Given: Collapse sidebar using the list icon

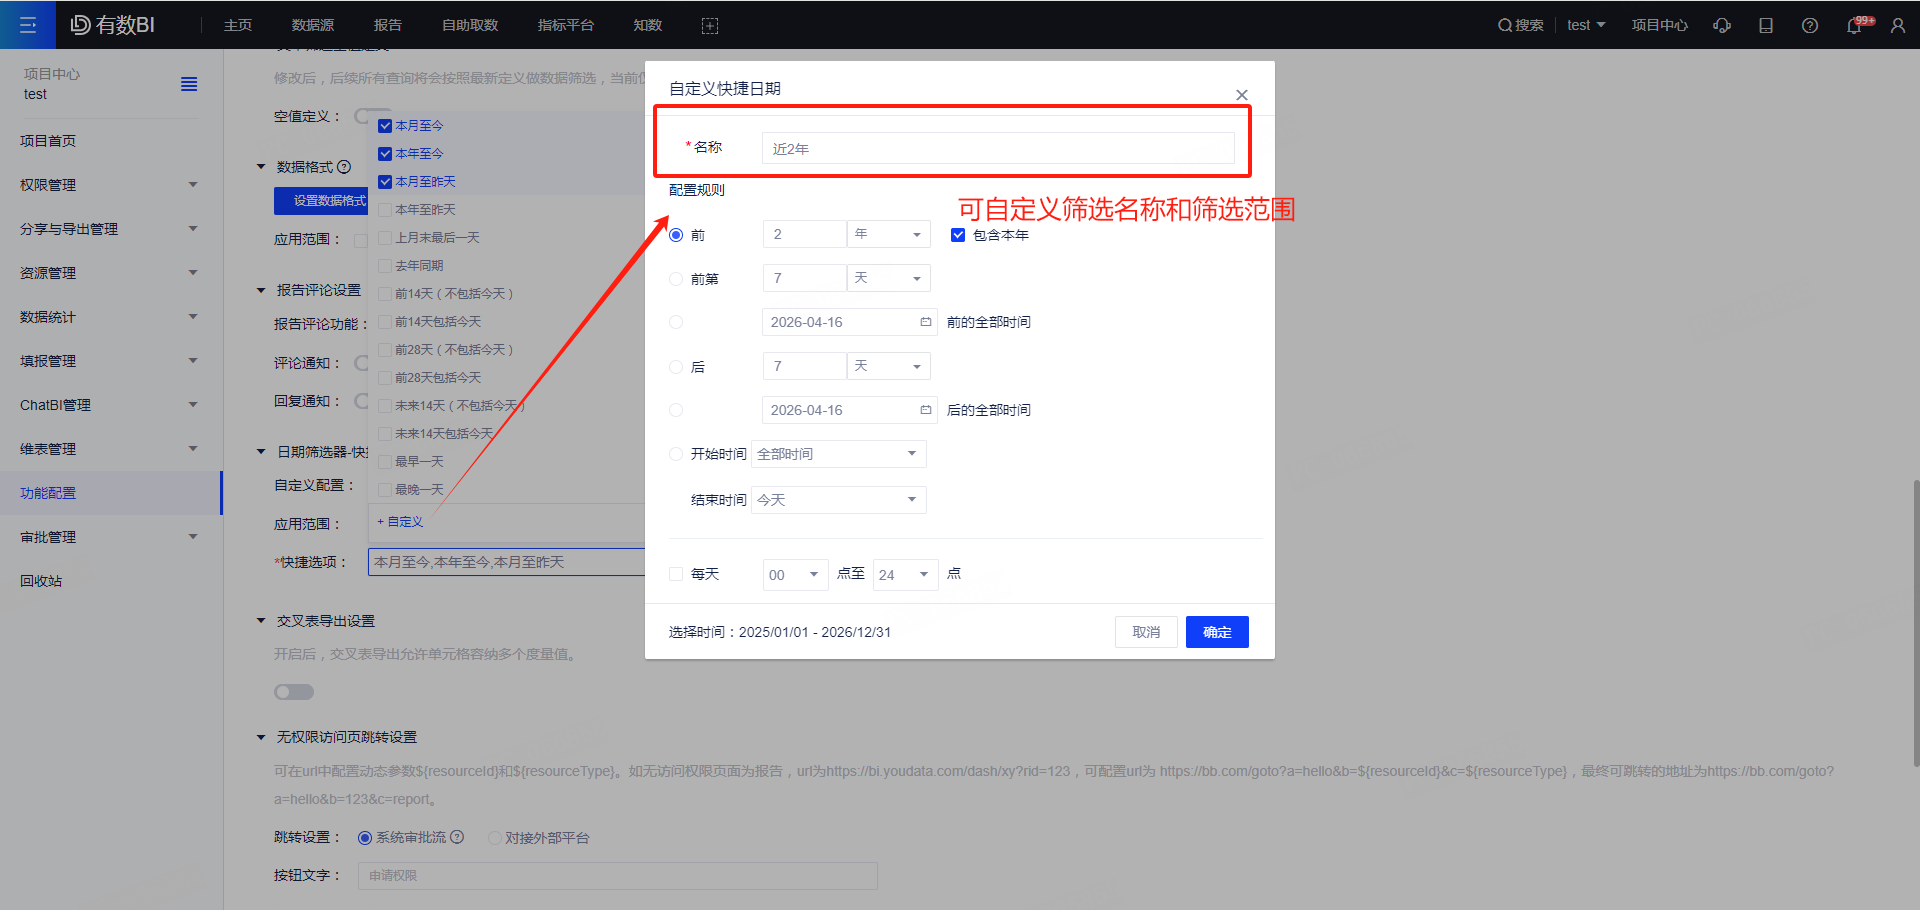Looking at the screenshot, I should (189, 84).
